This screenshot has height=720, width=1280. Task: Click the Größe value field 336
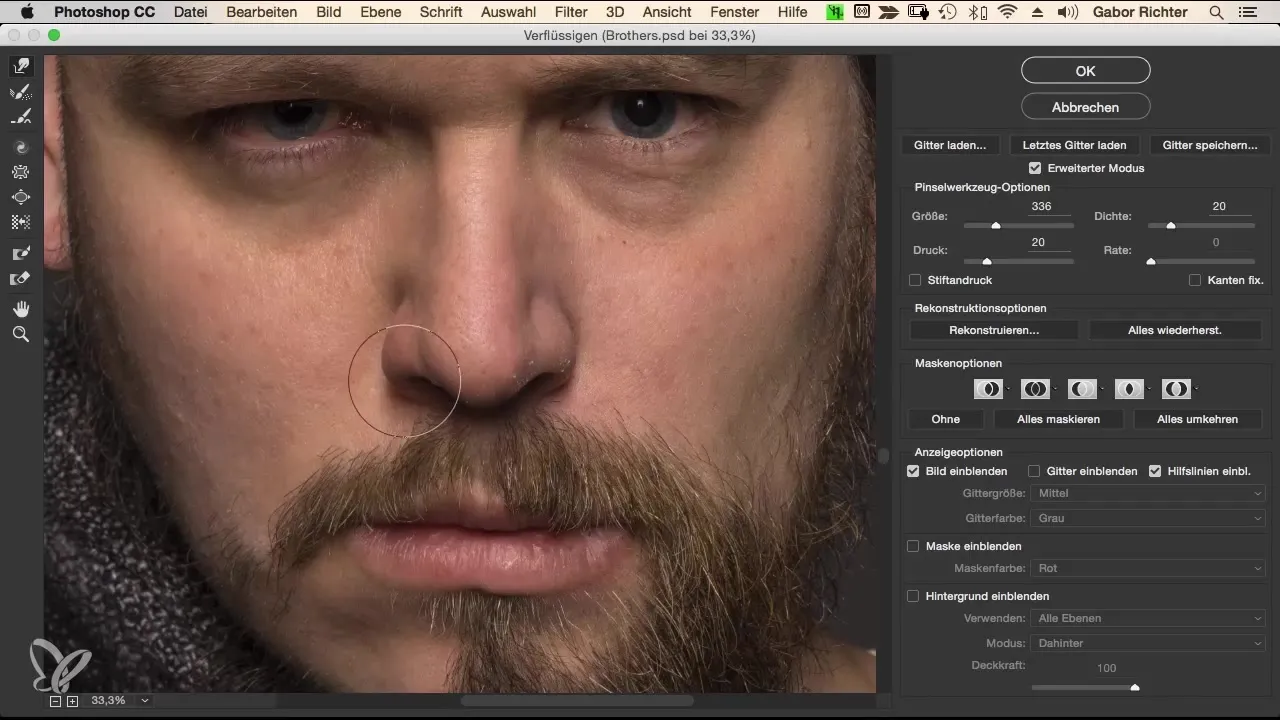tap(1050, 207)
